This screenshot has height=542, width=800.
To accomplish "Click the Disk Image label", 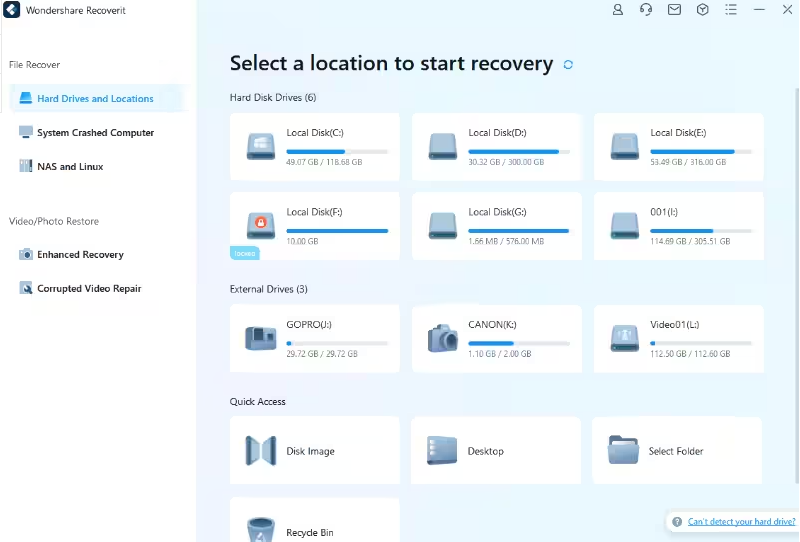I will coord(310,451).
